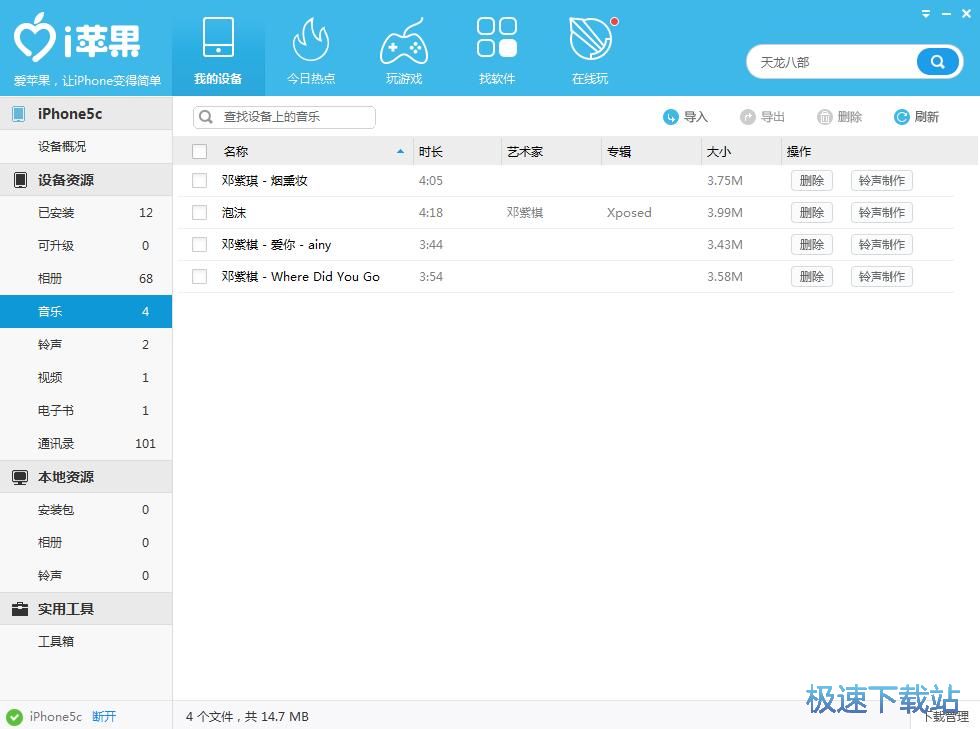Click the 查找设备上的音乐 search field

pyautogui.click(x=284, y=117)
